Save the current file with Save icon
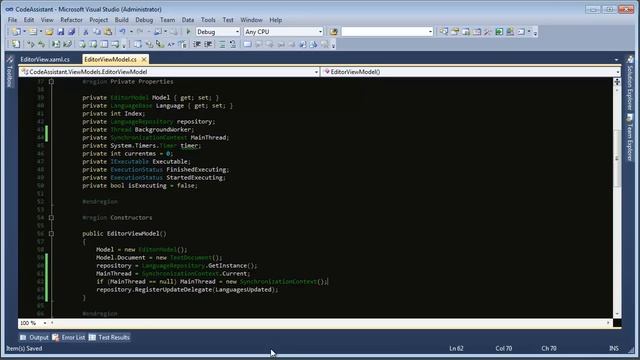 (61, 31)
